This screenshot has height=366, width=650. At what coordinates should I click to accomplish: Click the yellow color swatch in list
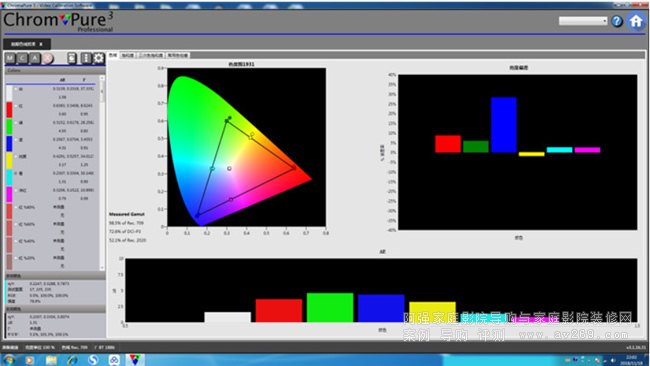point(9,160)
